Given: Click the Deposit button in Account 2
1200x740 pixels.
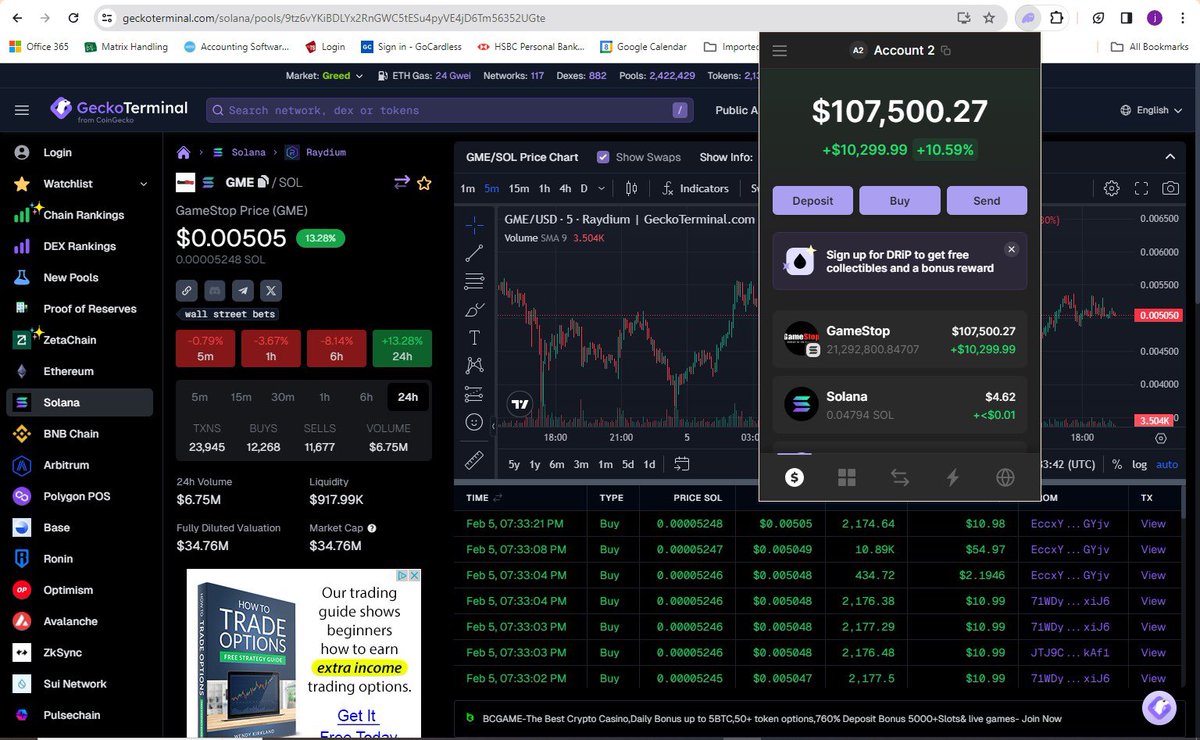Looking at the screenshot, I should pyautogui.click(x=812, y=200).
